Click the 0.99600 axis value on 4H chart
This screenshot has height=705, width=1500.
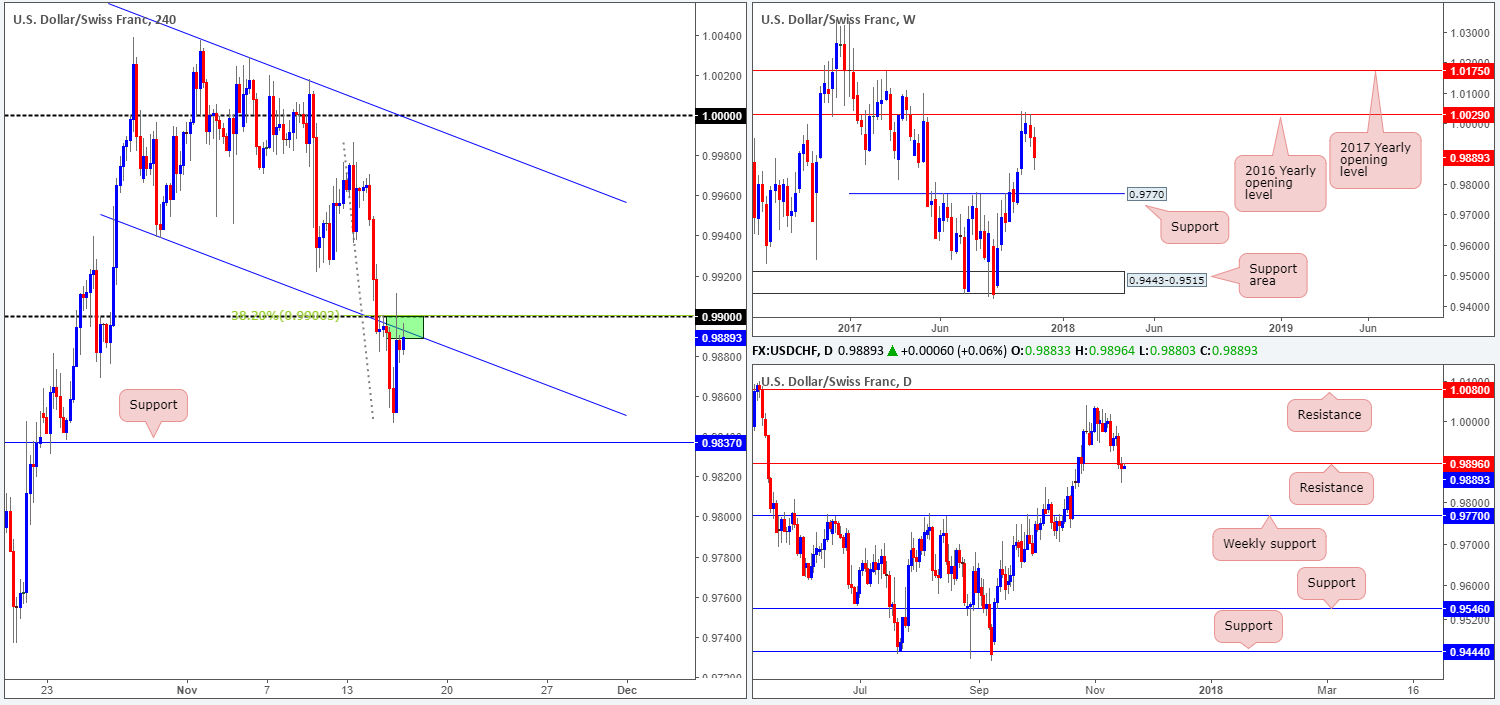pyautogui.click(x=723, y=196)
